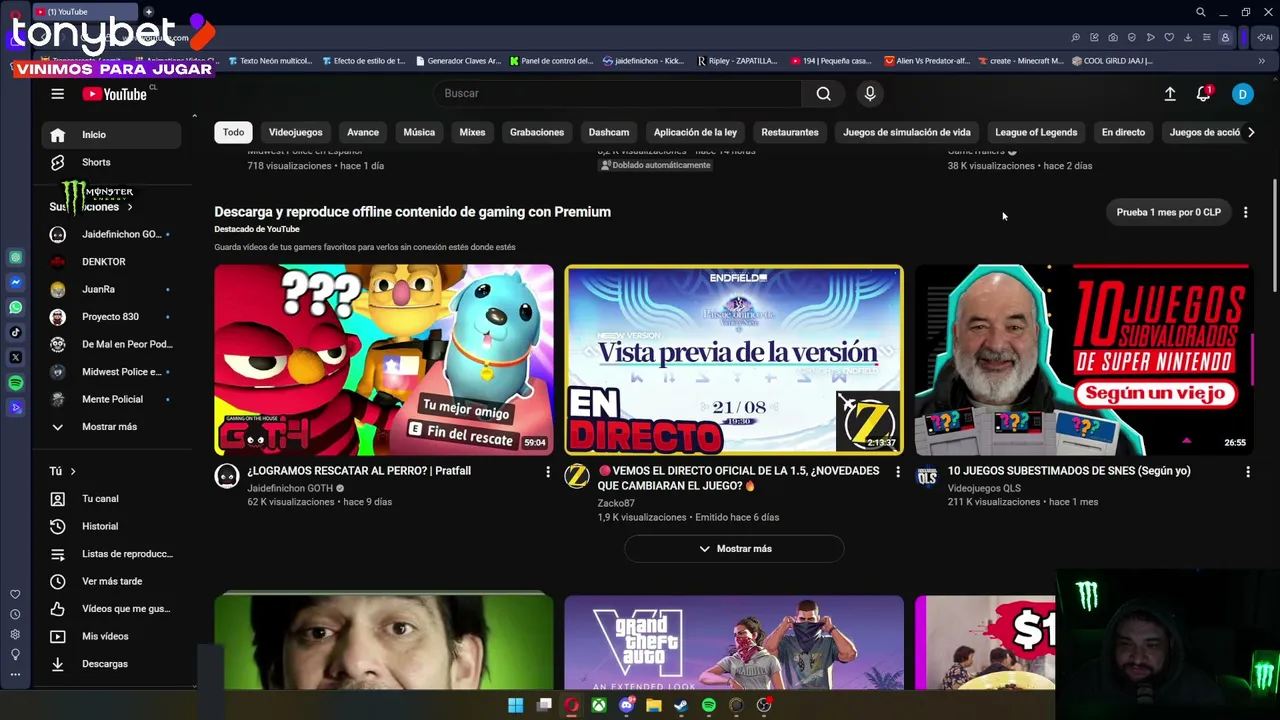Select the En directo filter chip
Screen dimensions: 1280x720
(x=1123, y=132)
